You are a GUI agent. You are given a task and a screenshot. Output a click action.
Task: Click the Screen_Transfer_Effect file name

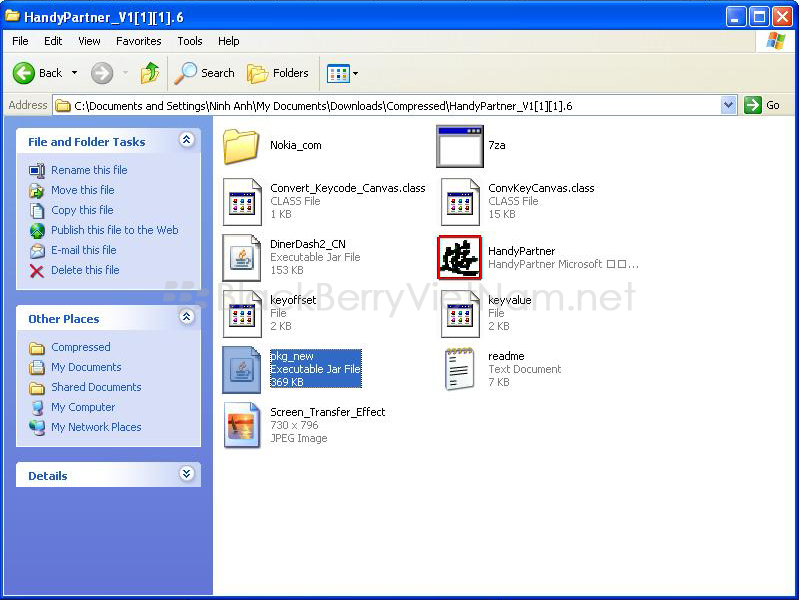click(328, 412)
